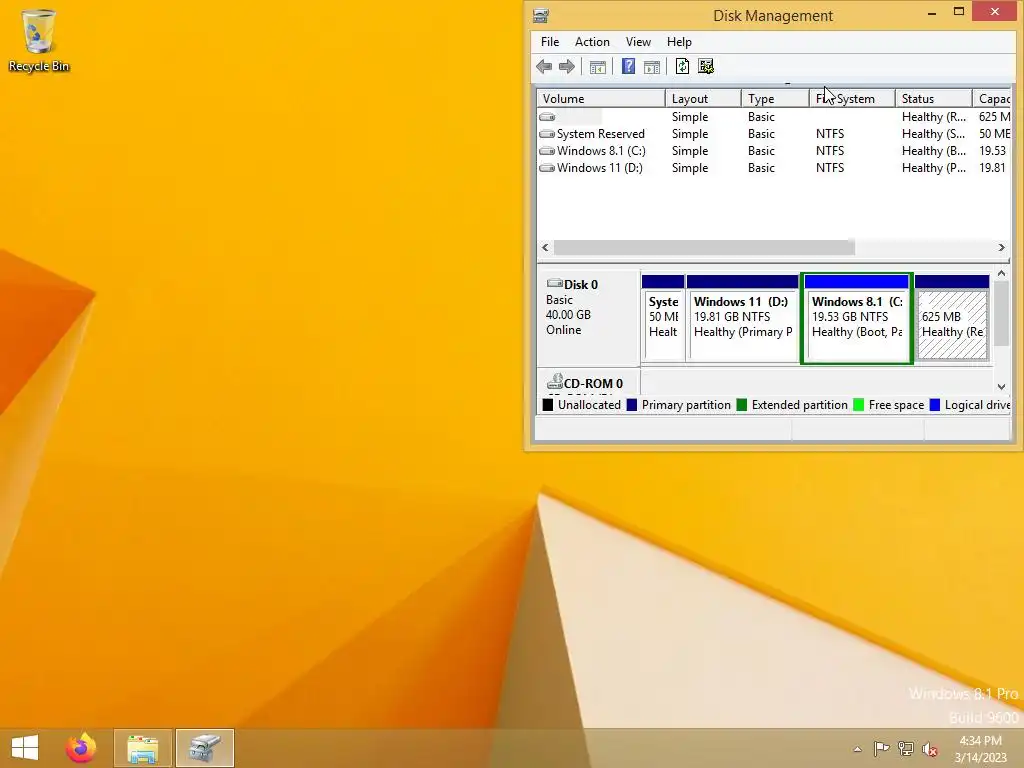
Task: Click the Primary partition legend swatch
Action: pos(632,405)
